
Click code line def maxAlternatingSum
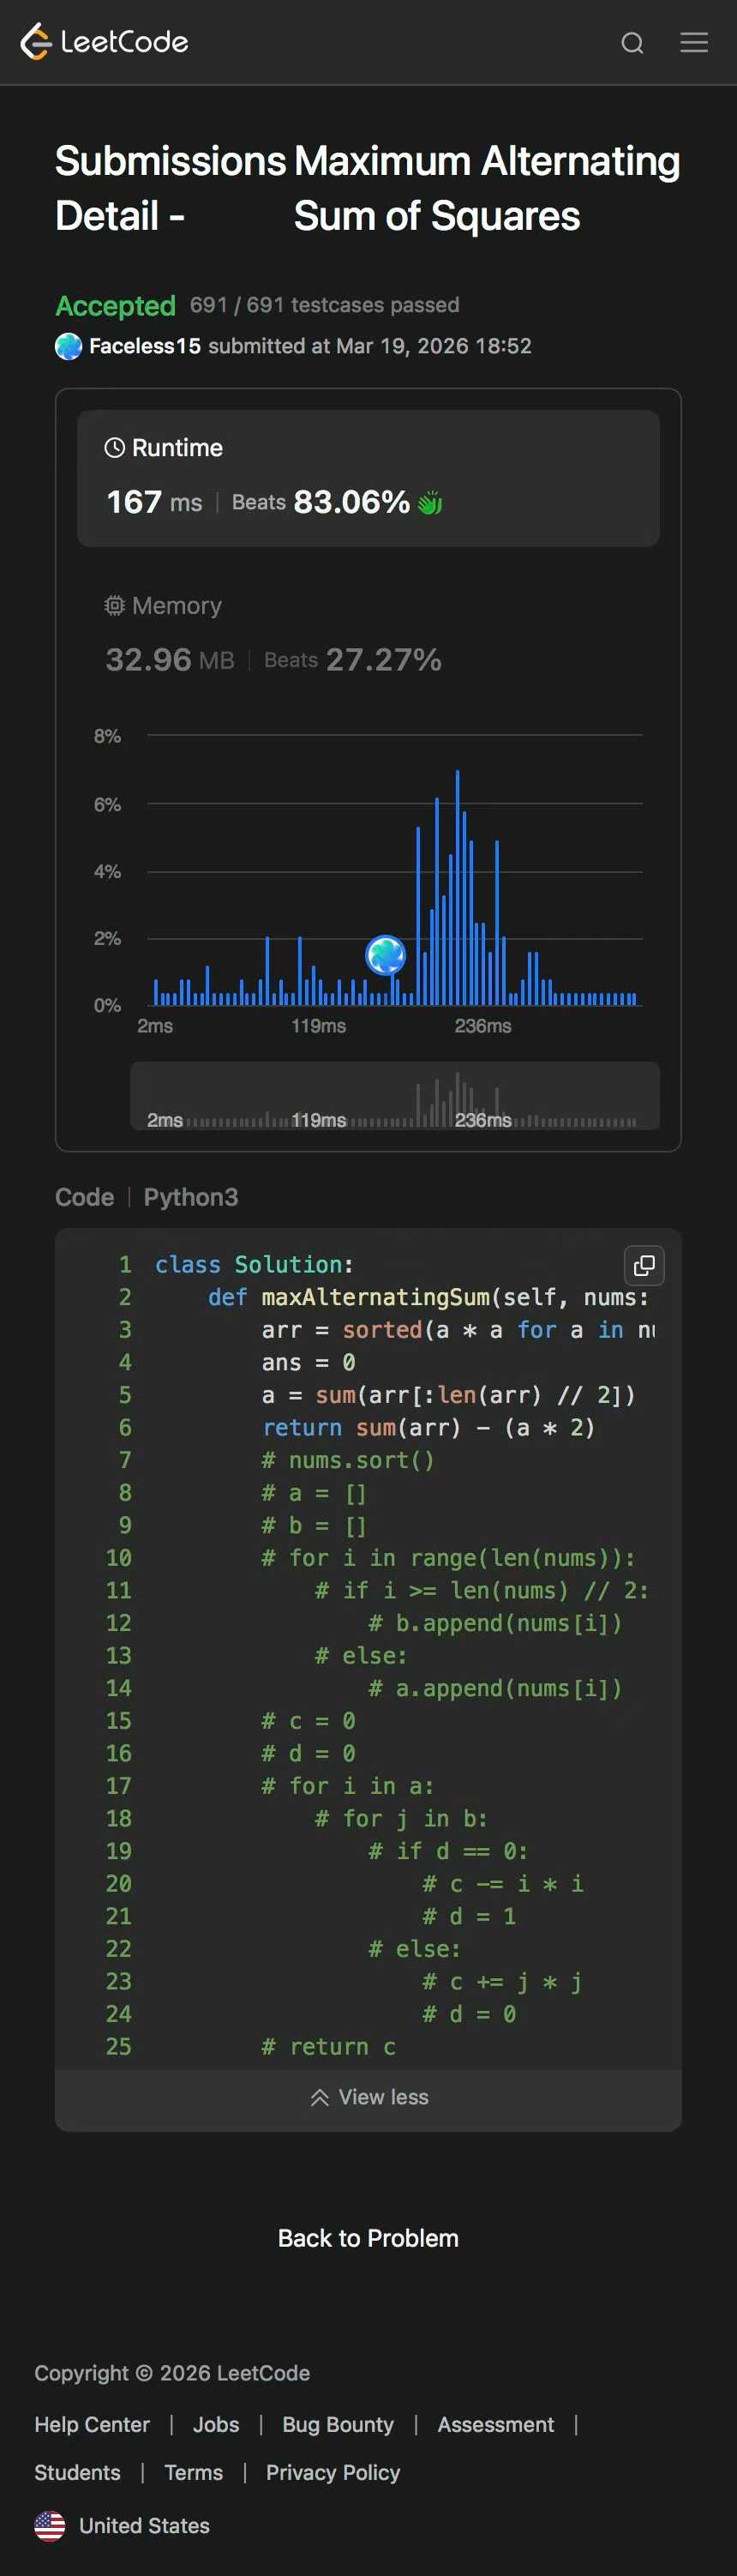pos(428,1297)
